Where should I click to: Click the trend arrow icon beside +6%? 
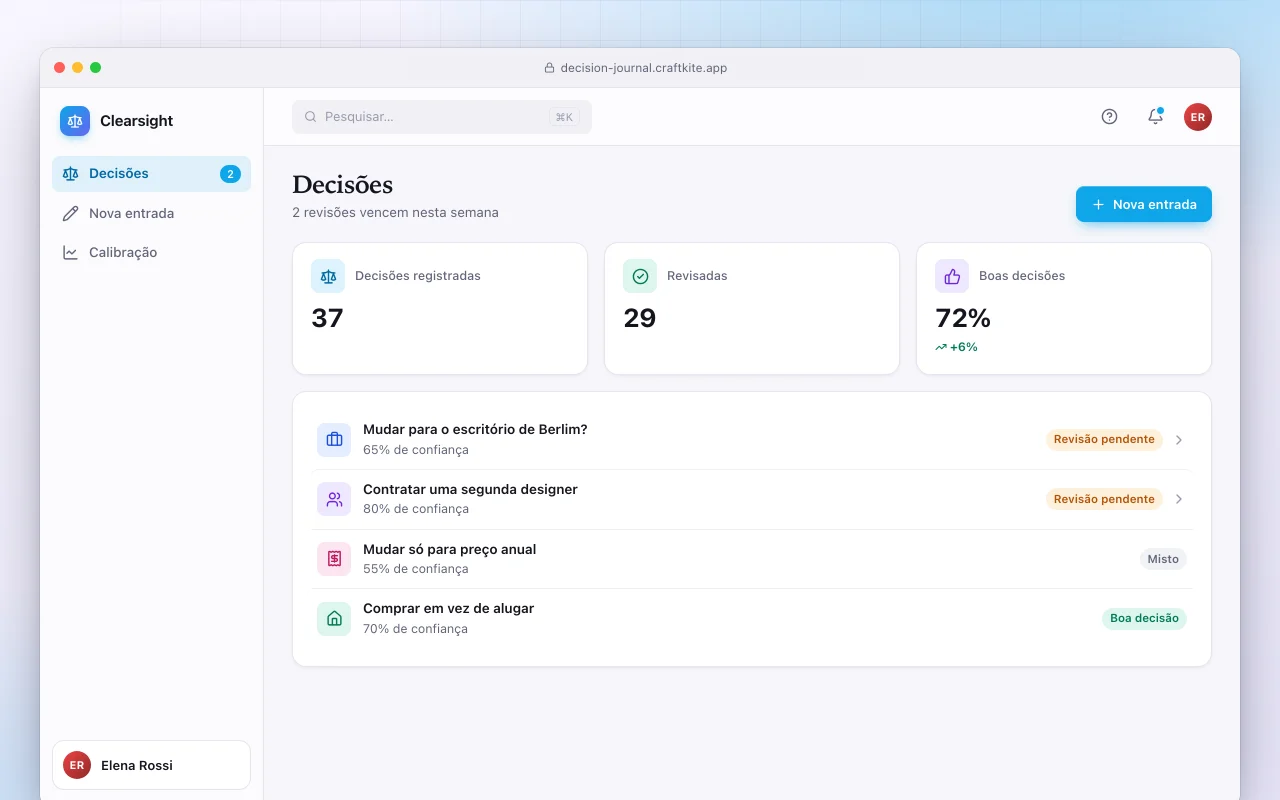click(x=941, y=347)
